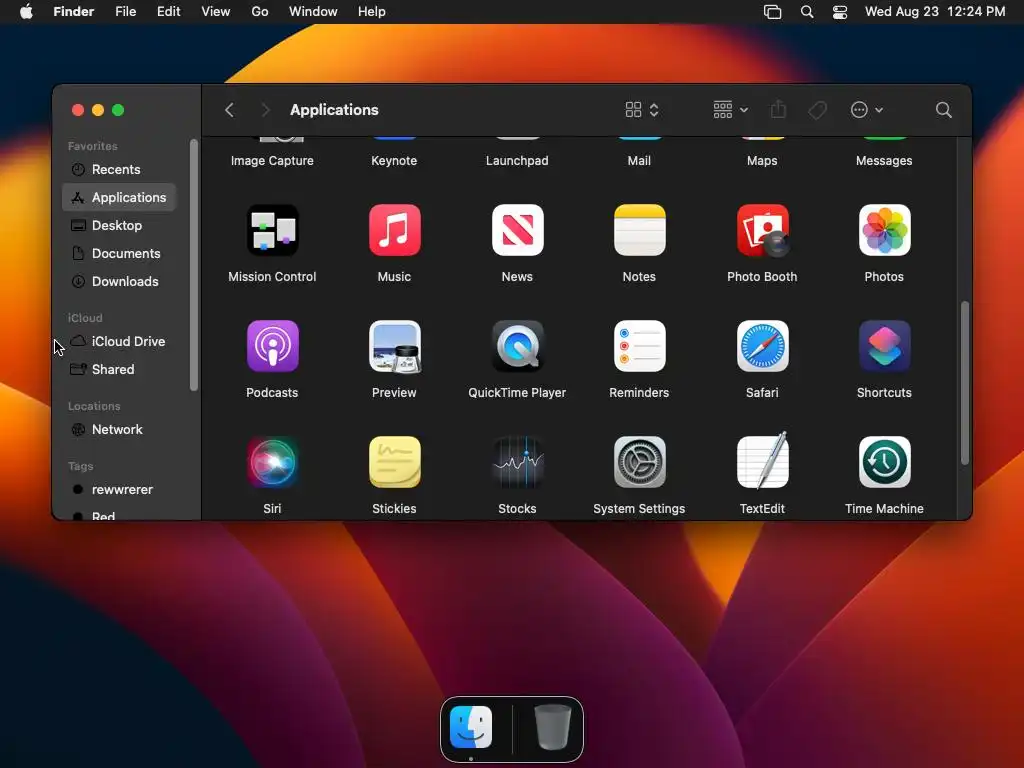The height and width of the screenshot is (768, 1024).
Task: Launch the Safari app icon
Action: tap(762, 346)
